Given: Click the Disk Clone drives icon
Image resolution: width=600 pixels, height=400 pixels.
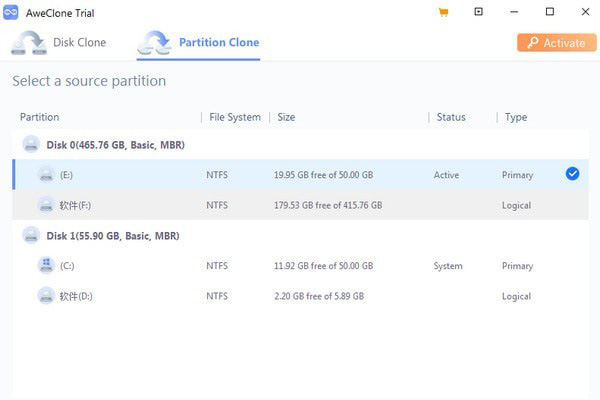Looking at the screenshot, I should [x=29, y=43].
